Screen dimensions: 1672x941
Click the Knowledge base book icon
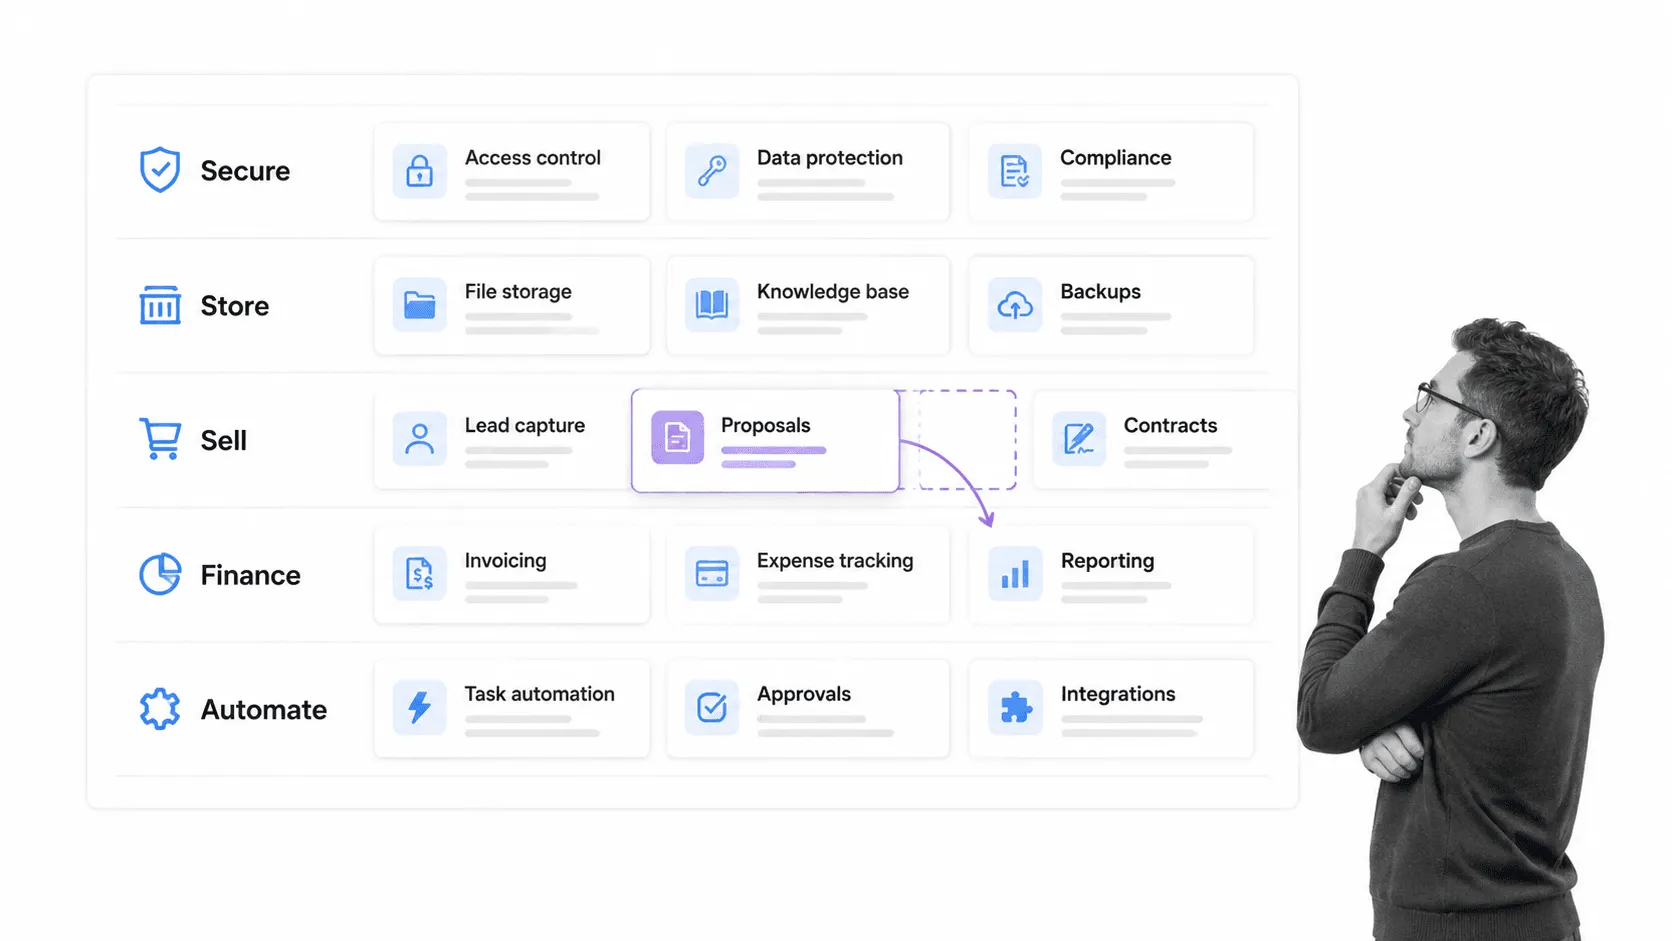pos(712,305)
